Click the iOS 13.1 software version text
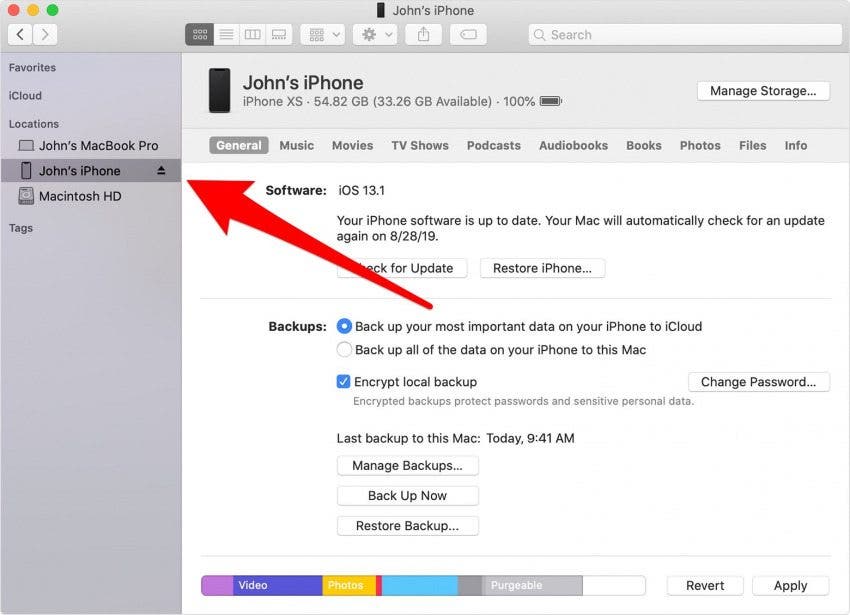The image size is (850, 615). tap(362, 190)
